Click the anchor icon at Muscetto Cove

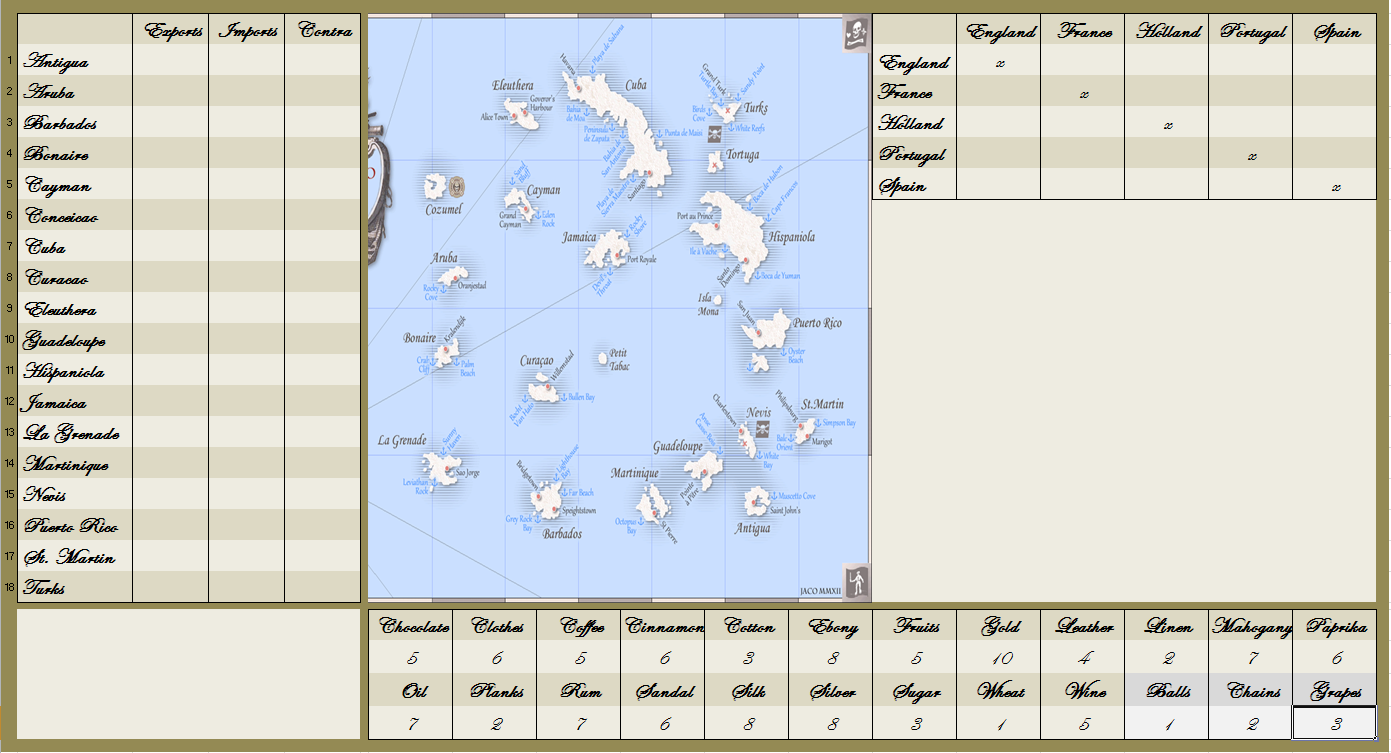[772, 495]
